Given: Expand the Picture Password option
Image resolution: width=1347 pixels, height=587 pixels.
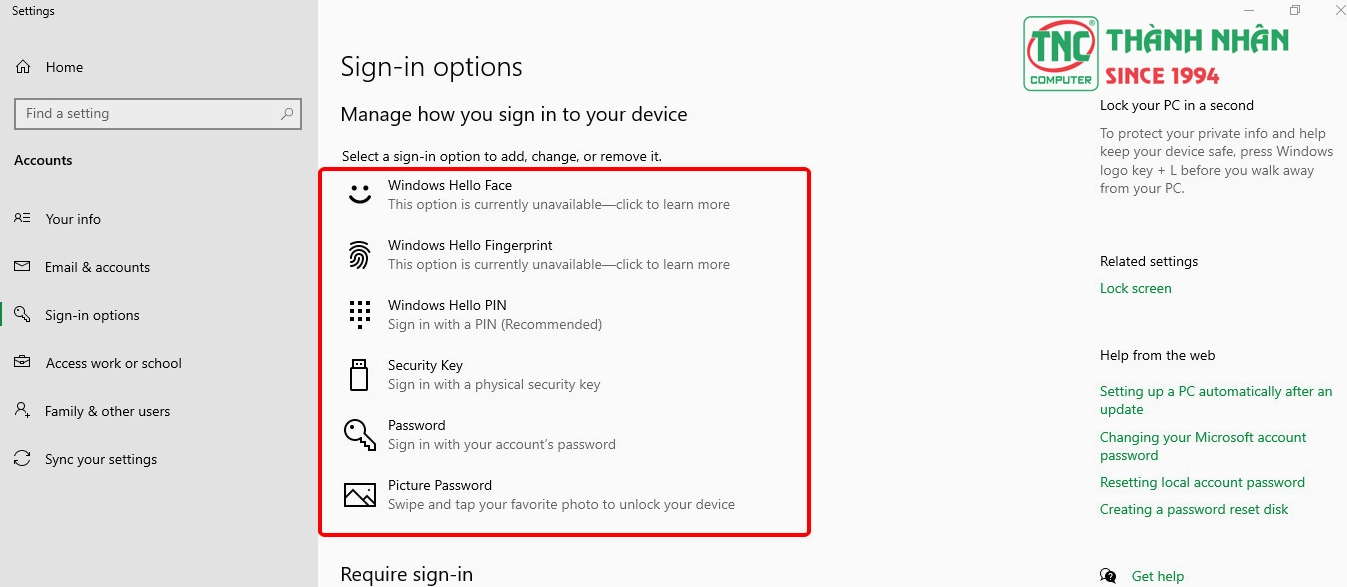Looking at the screenshot, I should 561,494.
